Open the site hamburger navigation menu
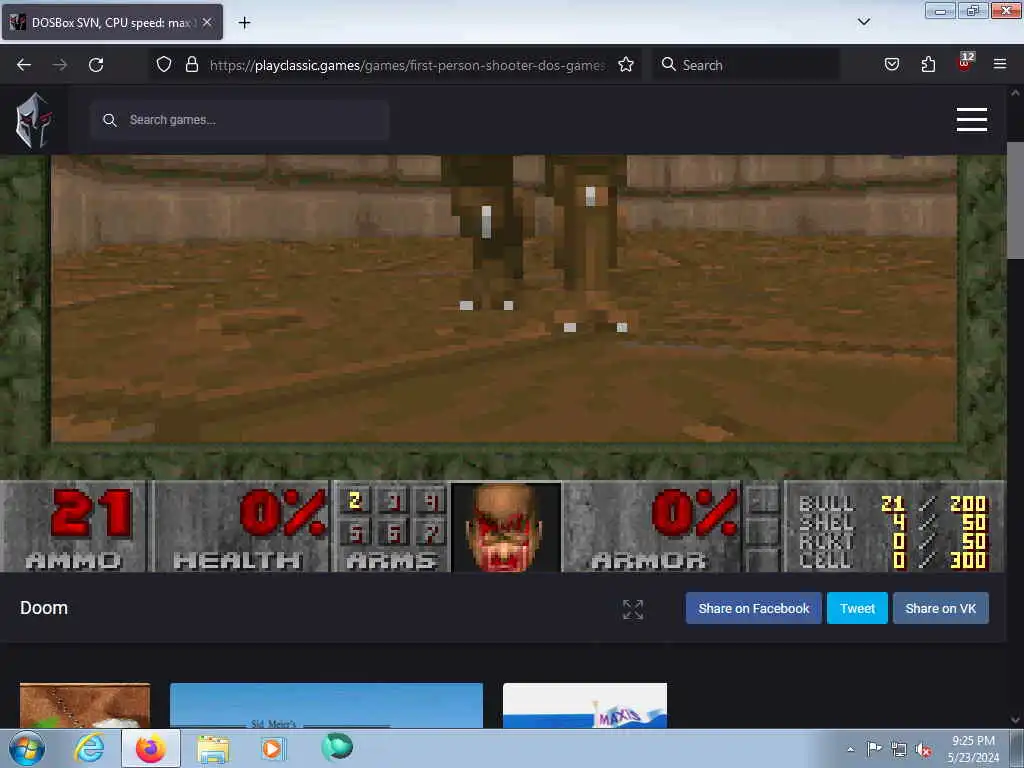Viewport: 1024px width, 768px height. click(971, 120)
